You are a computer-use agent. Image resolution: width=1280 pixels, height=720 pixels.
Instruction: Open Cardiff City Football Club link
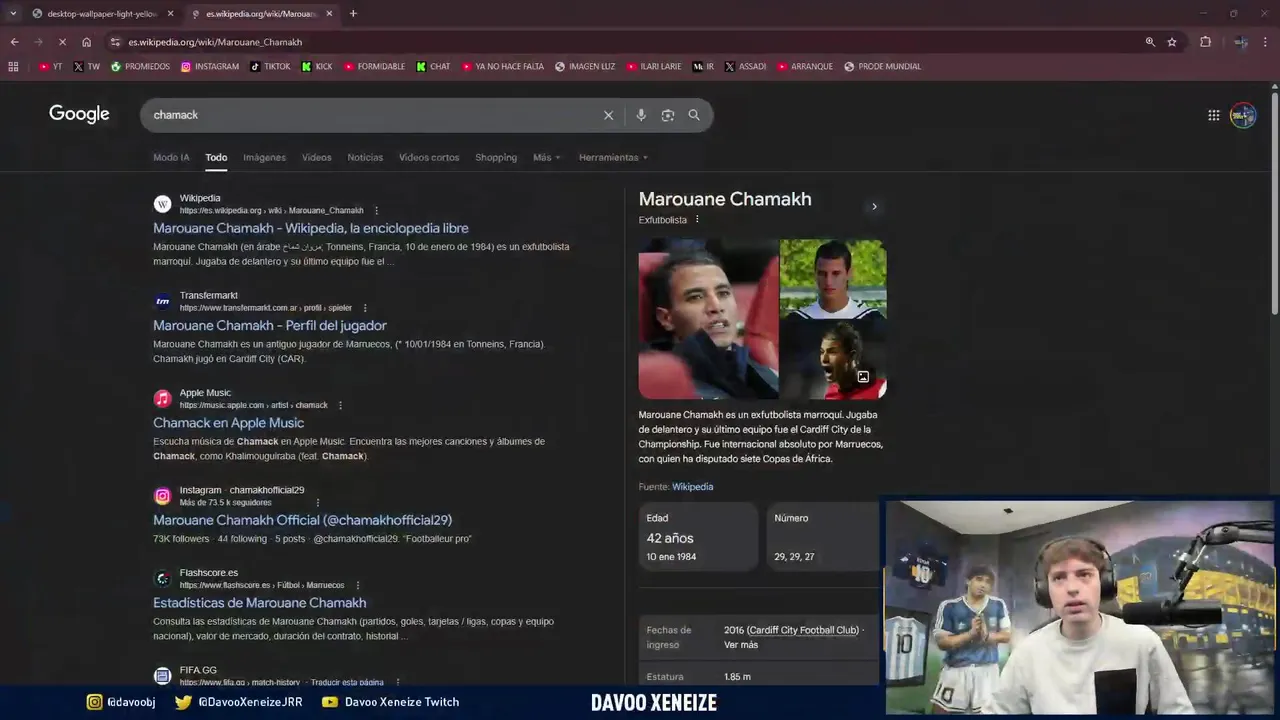[x=803, y=630]
